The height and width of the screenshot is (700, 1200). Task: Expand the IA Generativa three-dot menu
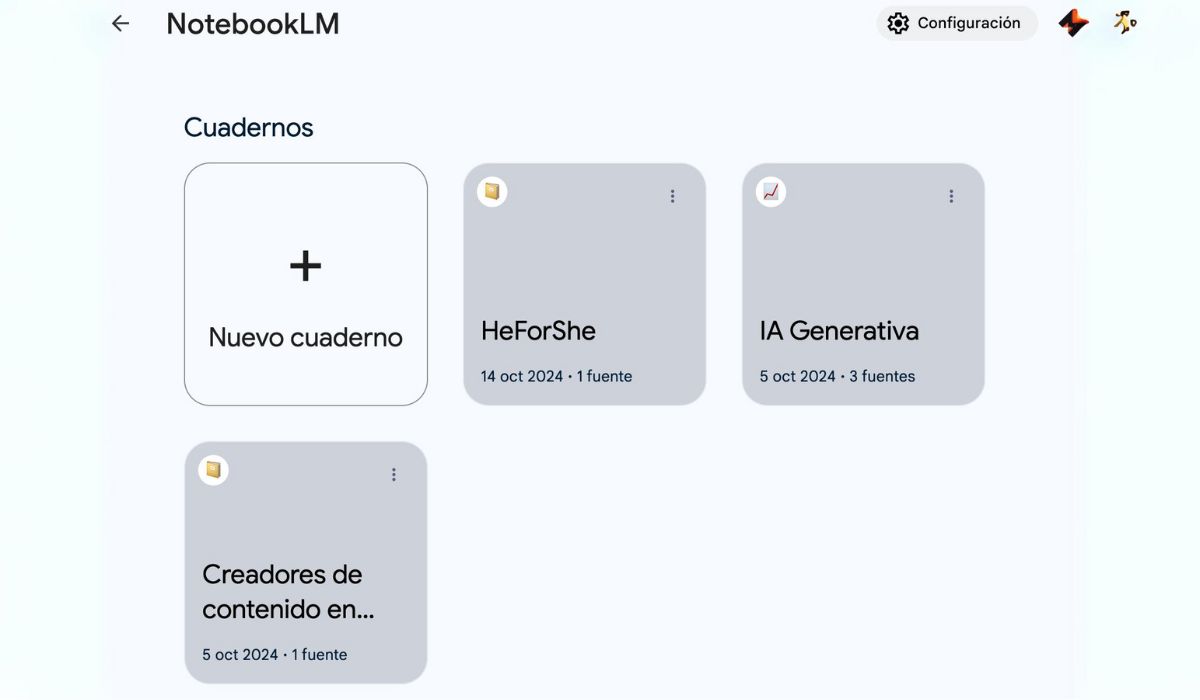point(951,196)
